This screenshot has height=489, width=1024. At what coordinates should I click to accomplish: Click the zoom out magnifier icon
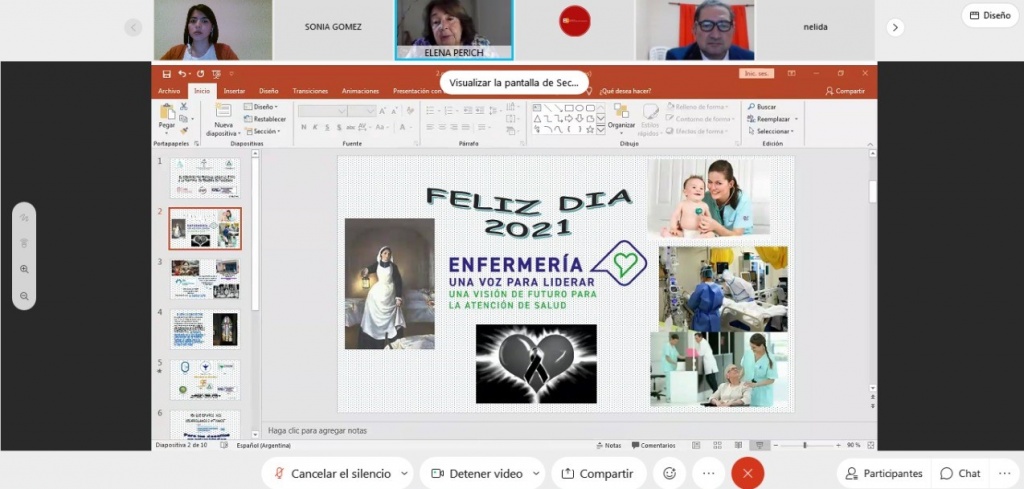tap(24, 296)
